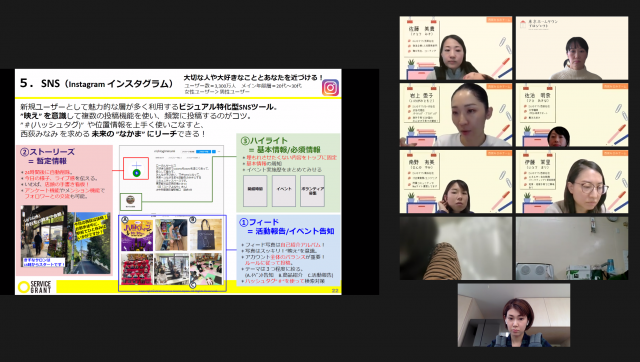The image size is (640, 362).
Task: Select top-right tile with plain background
Action: pos(572,48)
